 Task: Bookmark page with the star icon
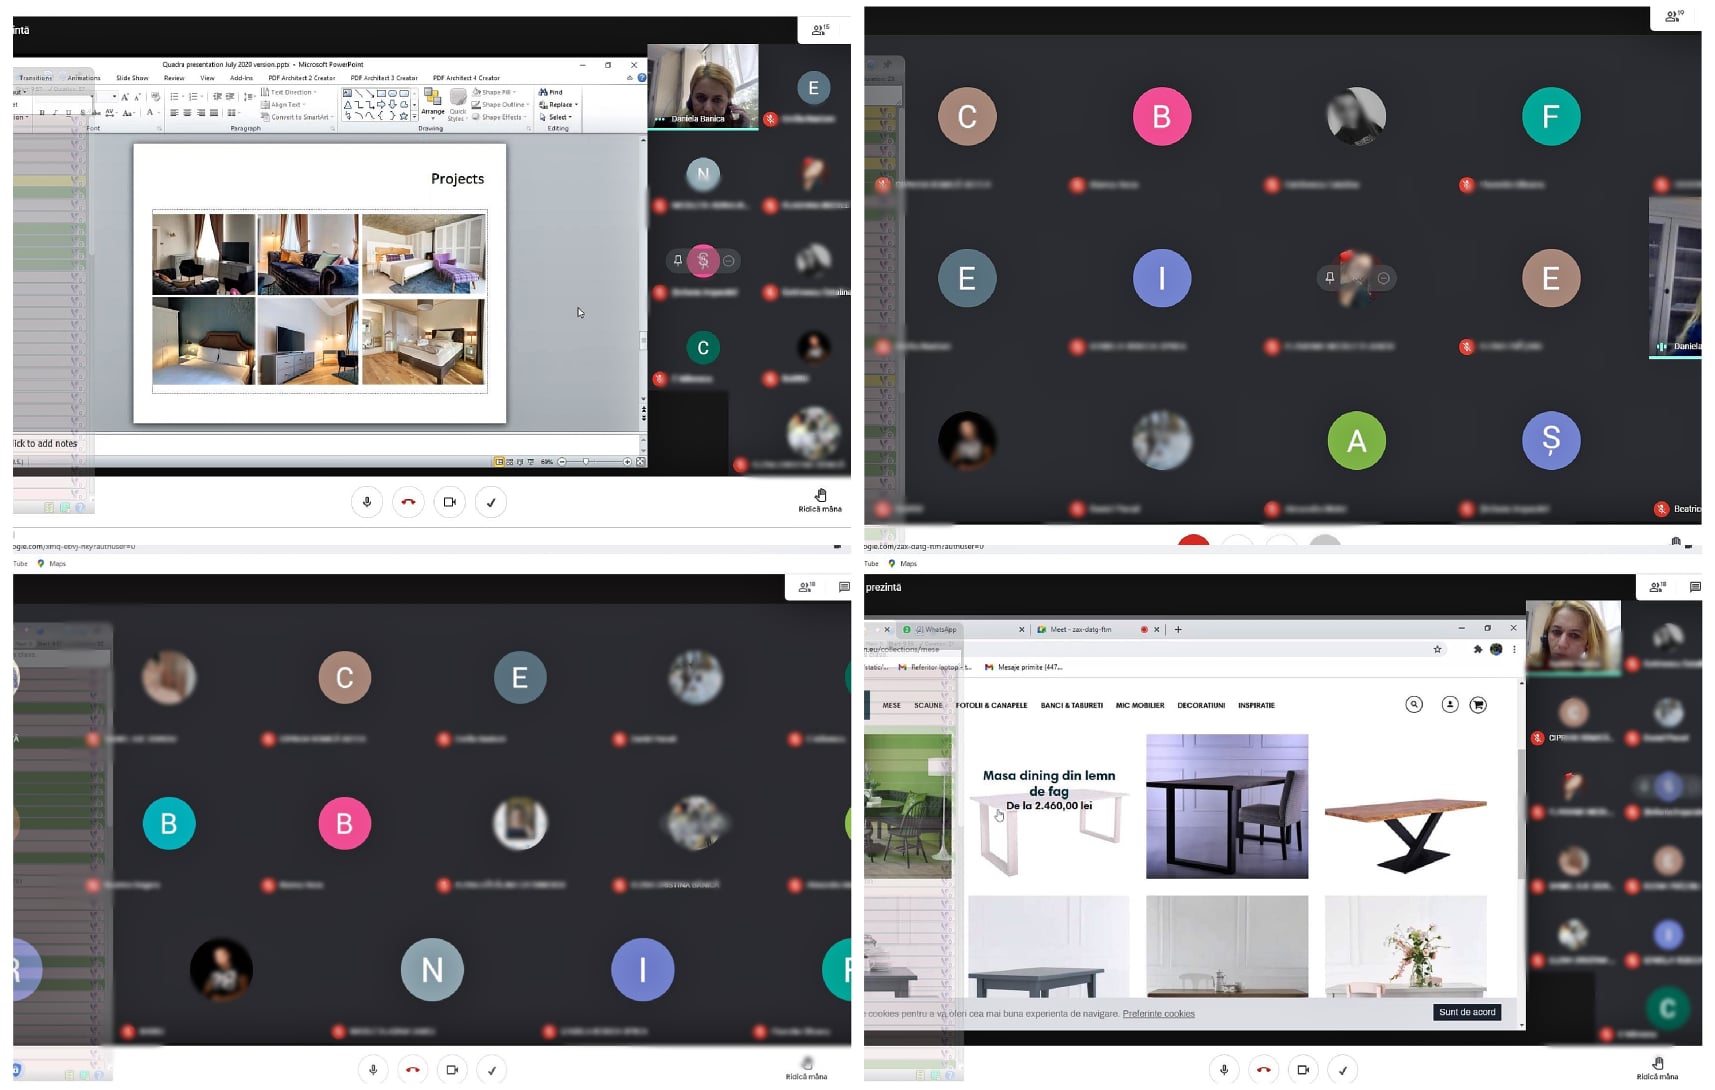1437,650
